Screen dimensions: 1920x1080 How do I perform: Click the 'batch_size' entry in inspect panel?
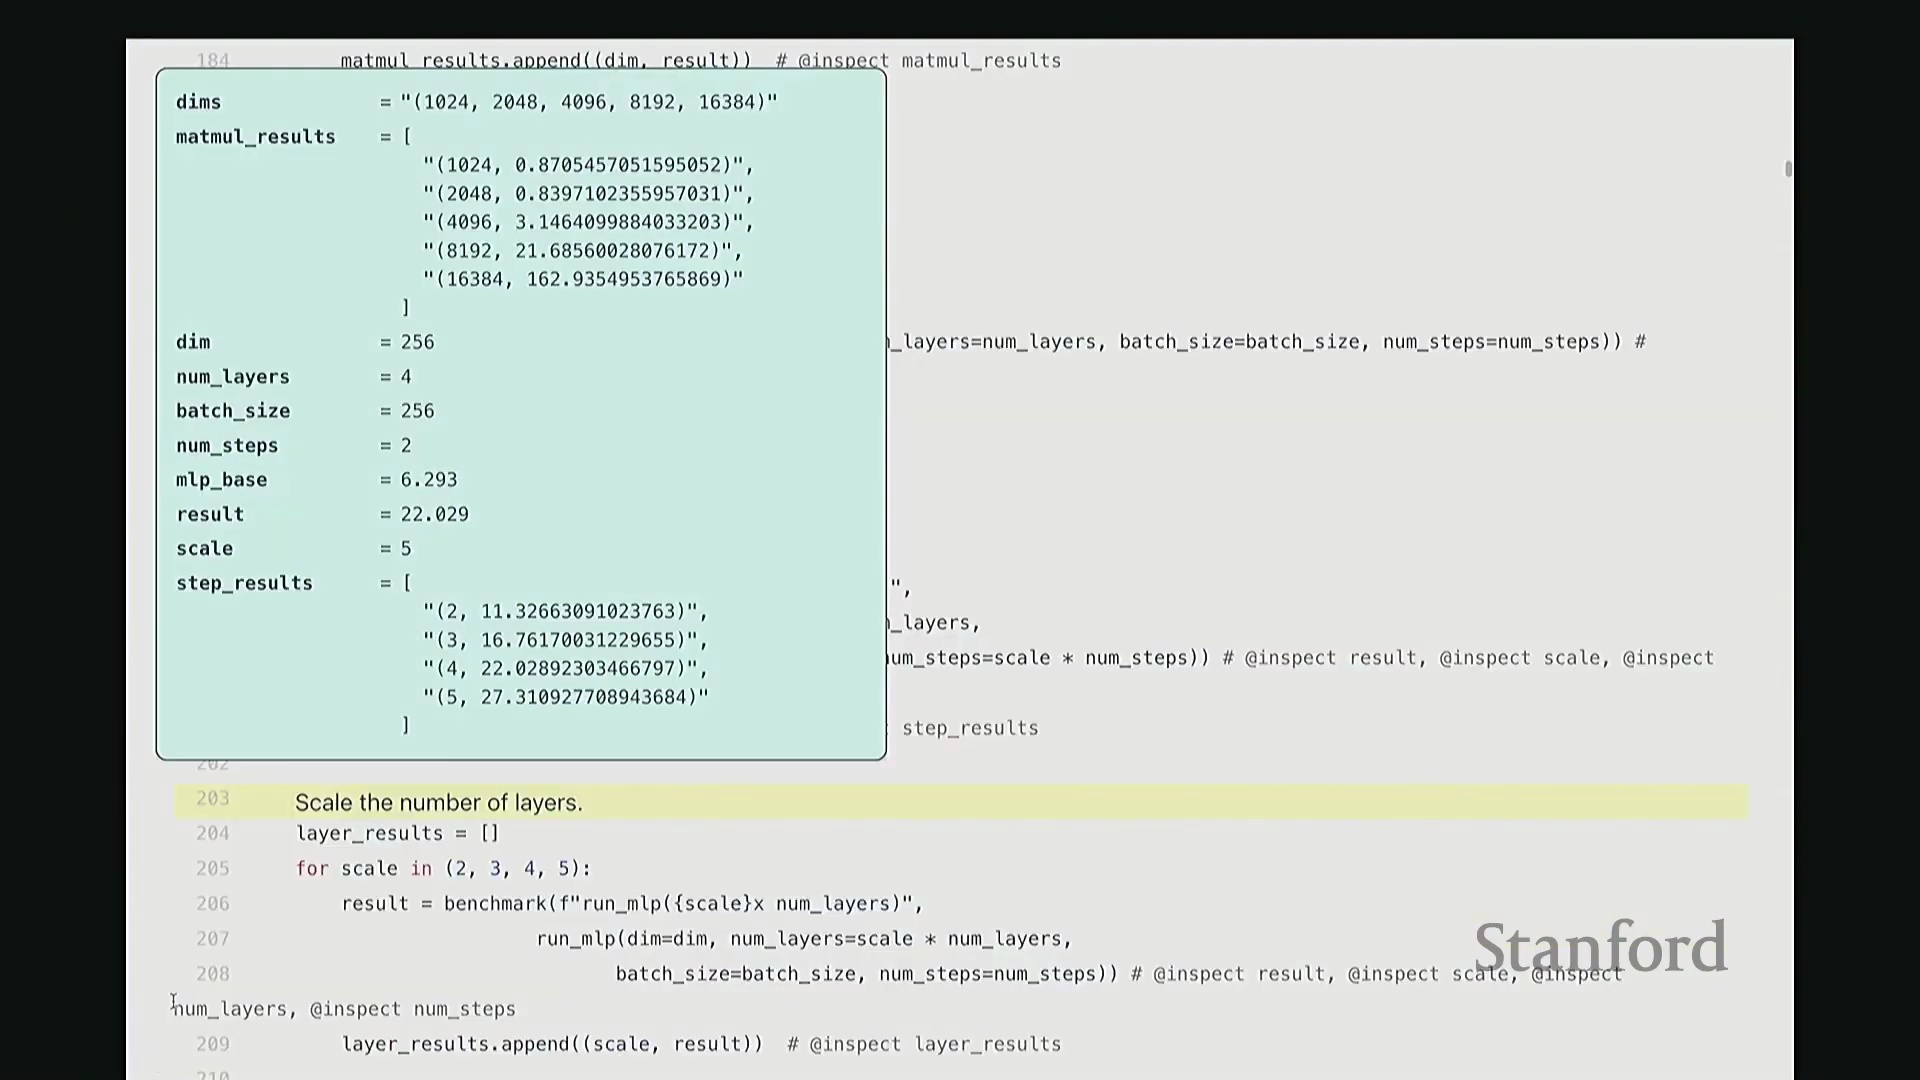pos(232,411)
